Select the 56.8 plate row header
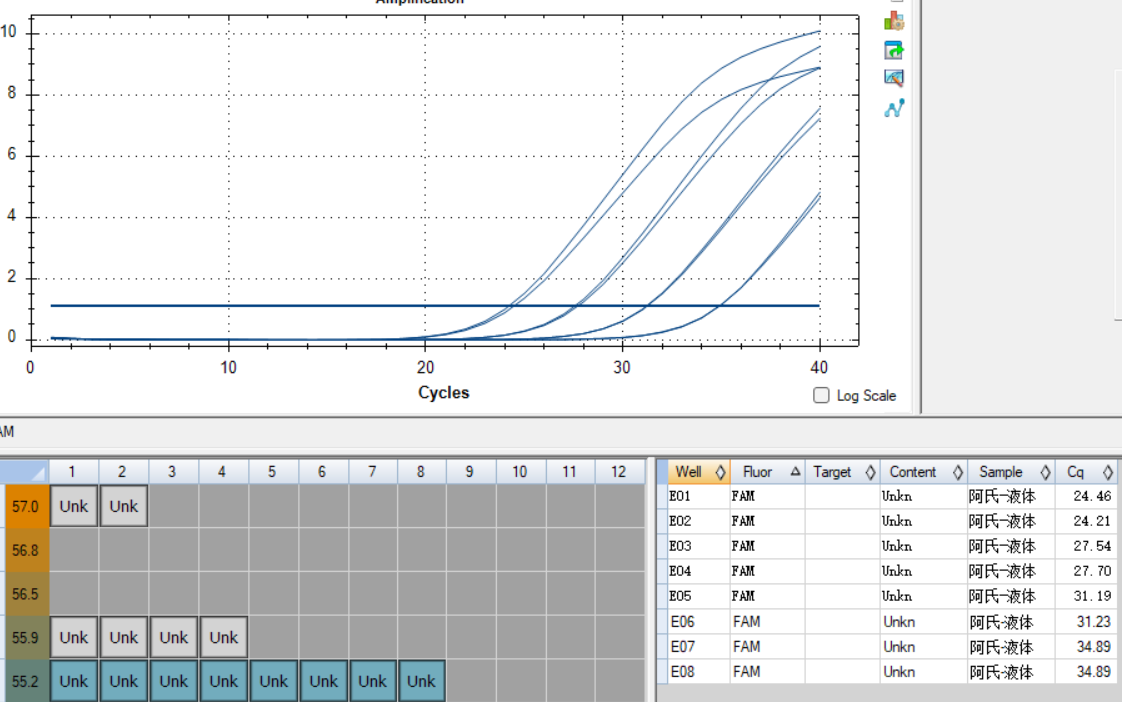Viewport: 1122px width, 702px height. (x=27, y=550)
